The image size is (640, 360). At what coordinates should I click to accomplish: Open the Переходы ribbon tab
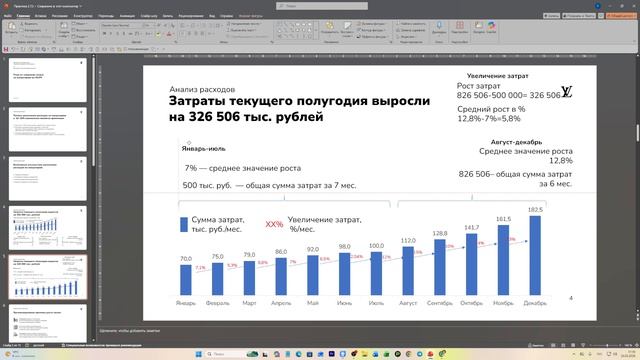pos(106,16)
